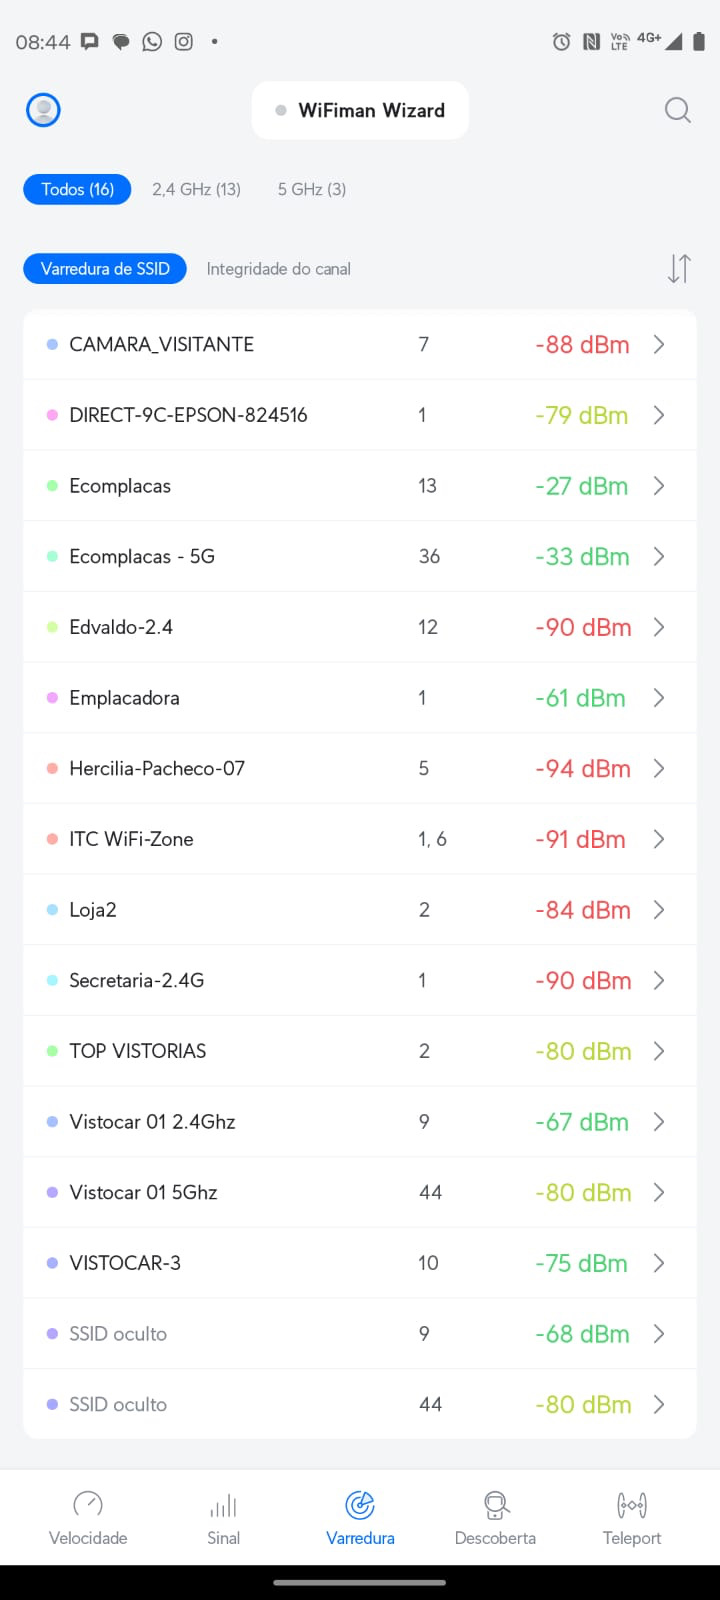Switch to Integridade do canal tab
The width and height of the screenshot is (720, 1600).
click(x=278, y=269)
